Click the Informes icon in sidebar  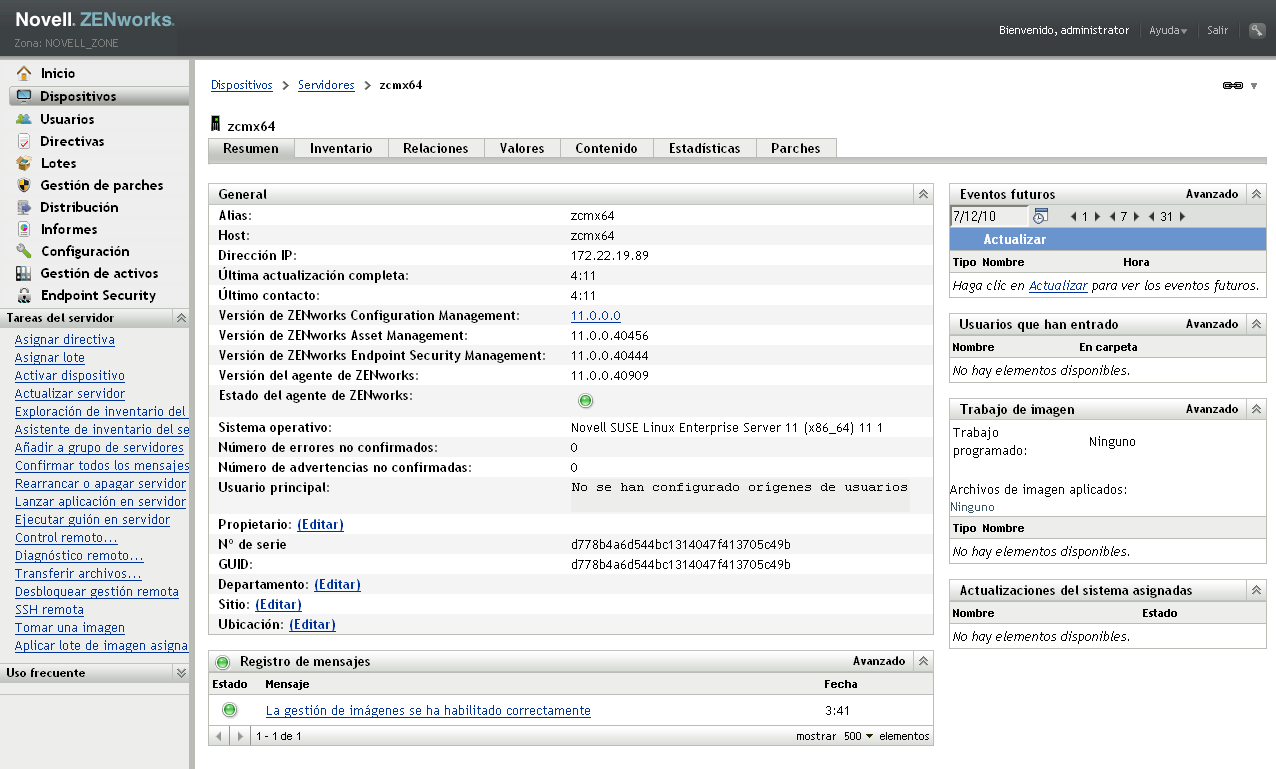point(24,229)
